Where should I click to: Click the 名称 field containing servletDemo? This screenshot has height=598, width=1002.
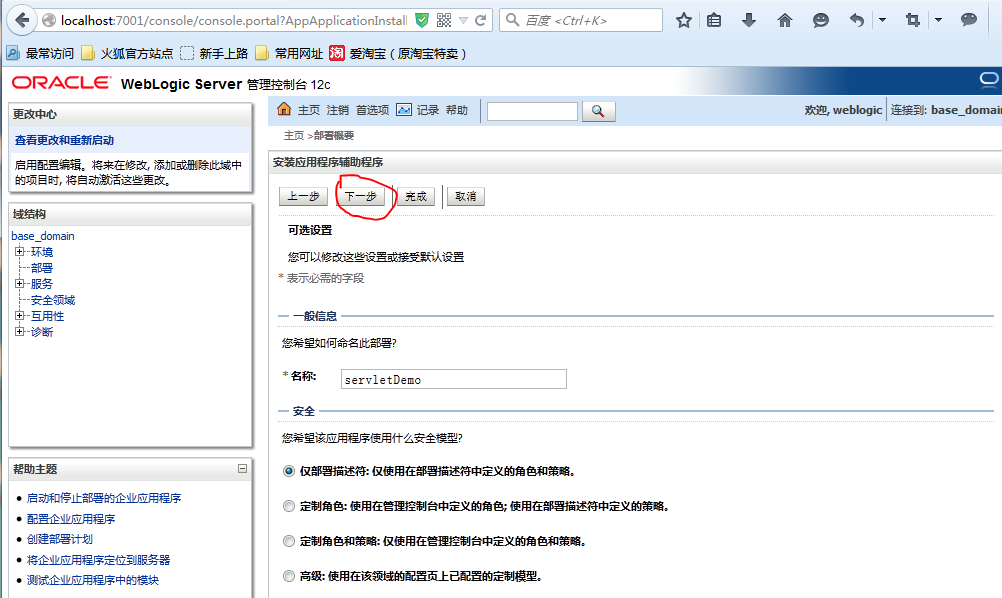pos(454,379)
